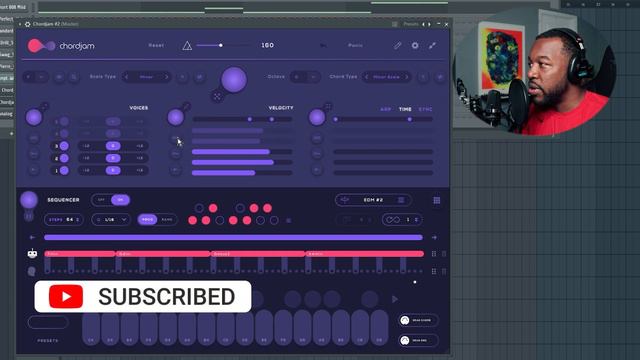Click the dice icon after Chord Type

tap(440, 77)
